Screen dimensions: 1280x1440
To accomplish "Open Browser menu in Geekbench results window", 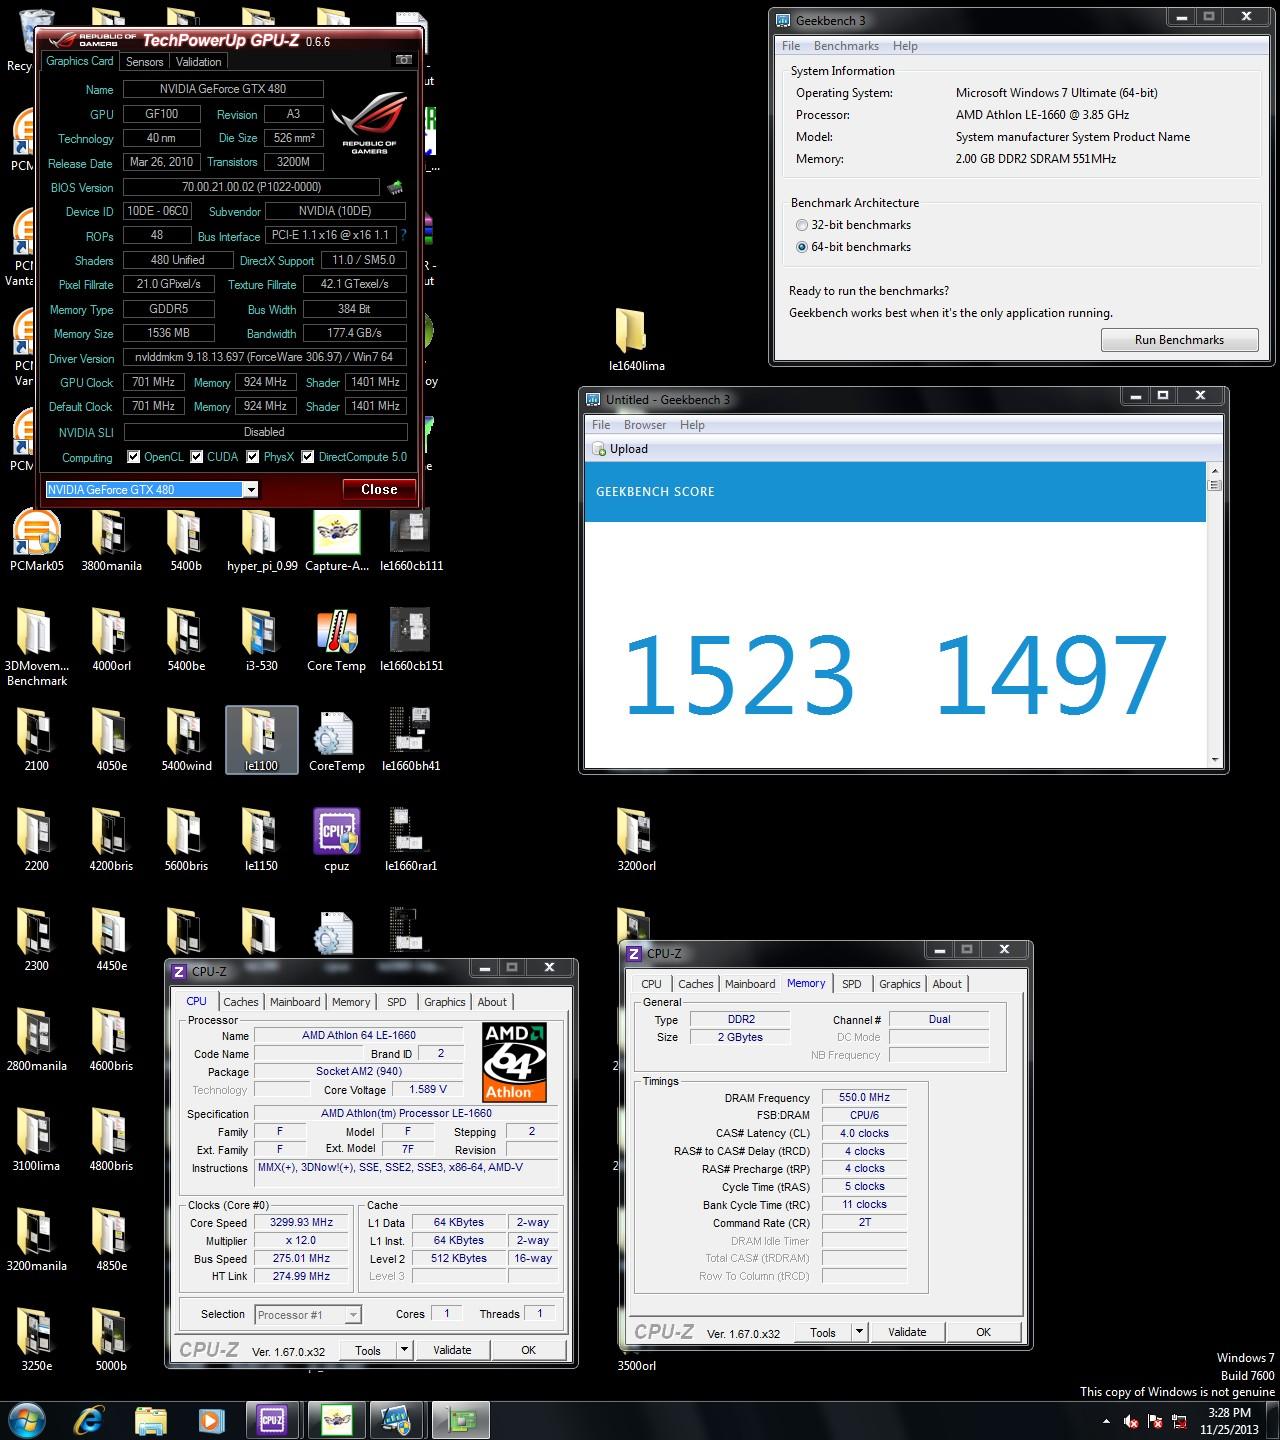I will click(x=645, y=425).
